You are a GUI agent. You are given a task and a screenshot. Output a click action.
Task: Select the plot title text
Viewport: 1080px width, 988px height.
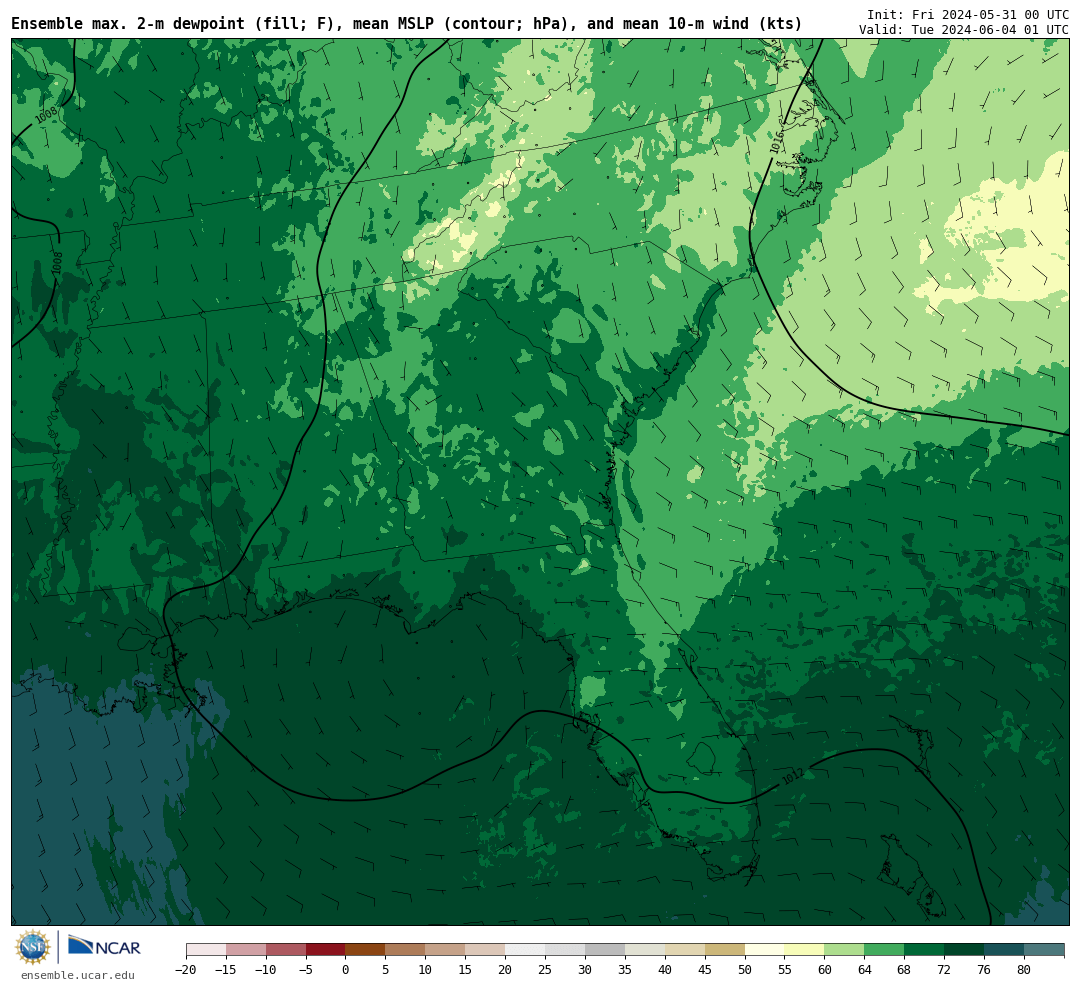pos(406,23)
